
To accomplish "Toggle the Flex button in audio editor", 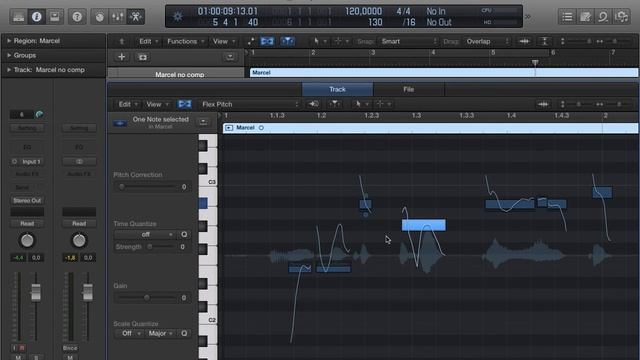I will [x=184, y=104].
